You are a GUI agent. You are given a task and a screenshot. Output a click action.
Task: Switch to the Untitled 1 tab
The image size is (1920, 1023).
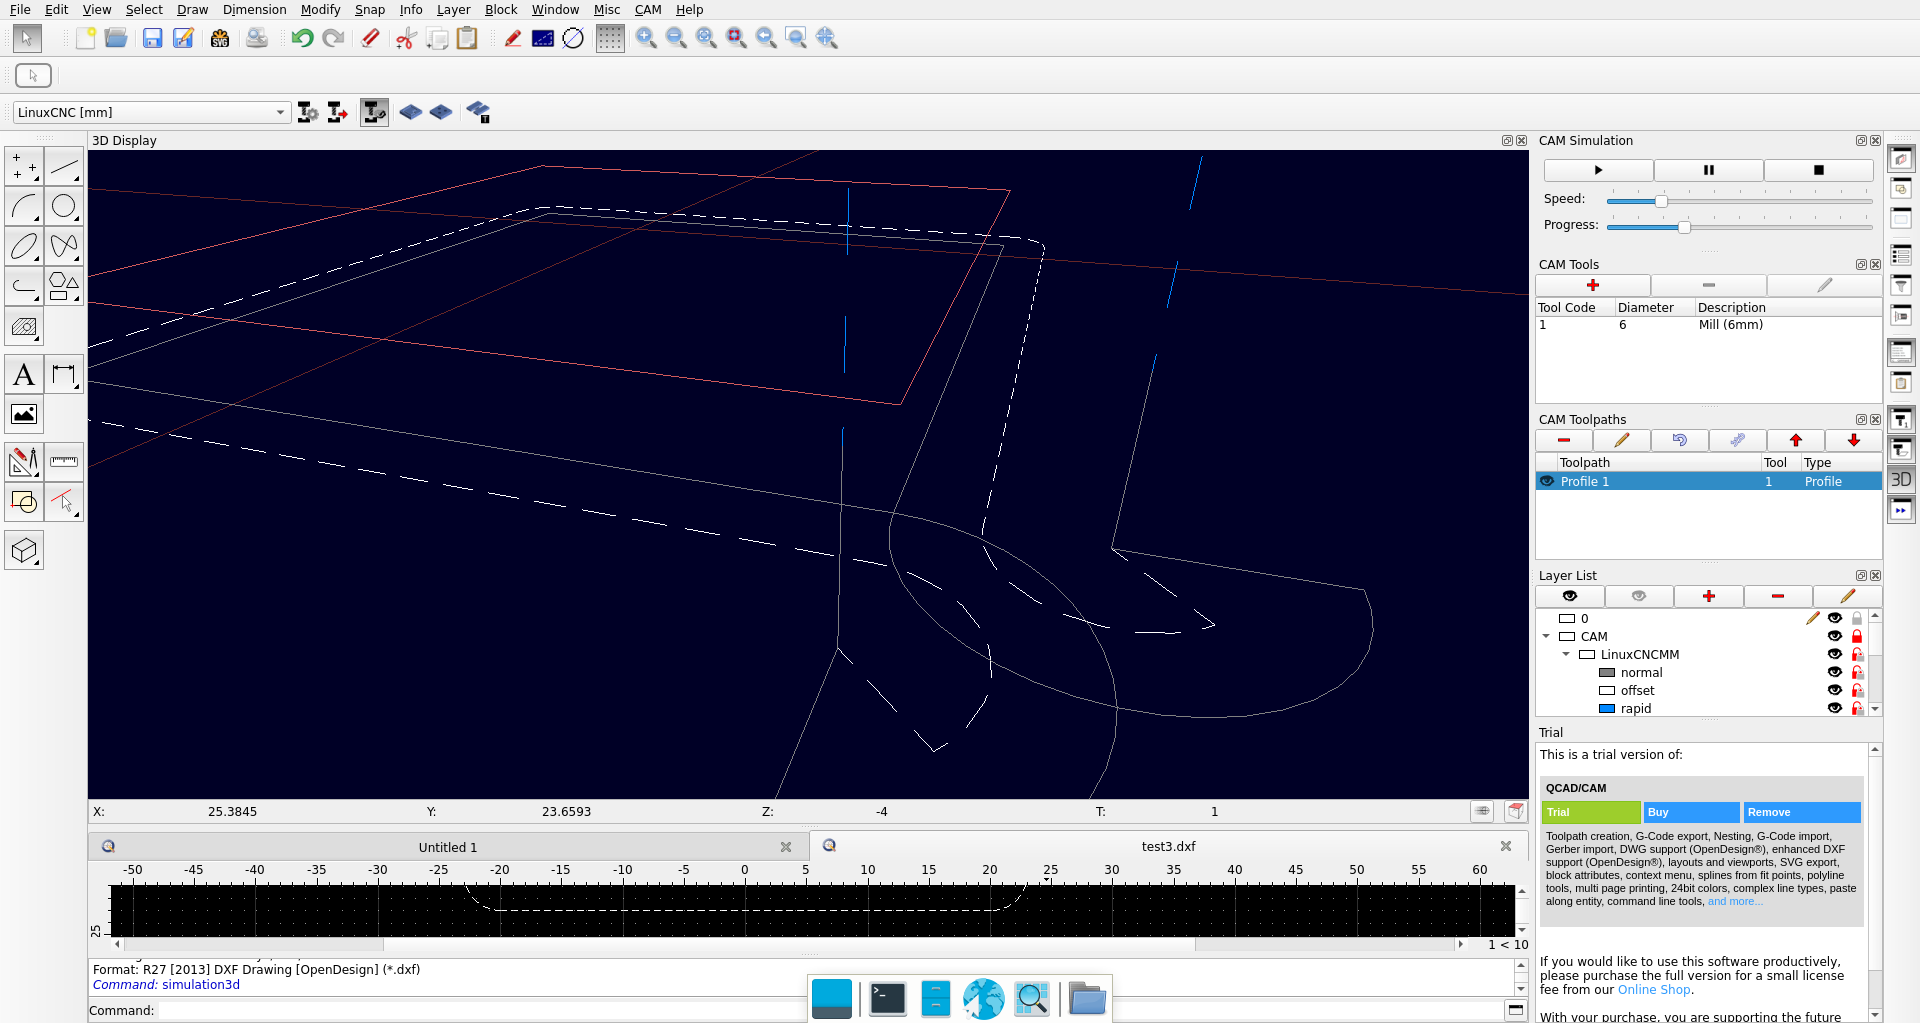(x=447, y=847)
